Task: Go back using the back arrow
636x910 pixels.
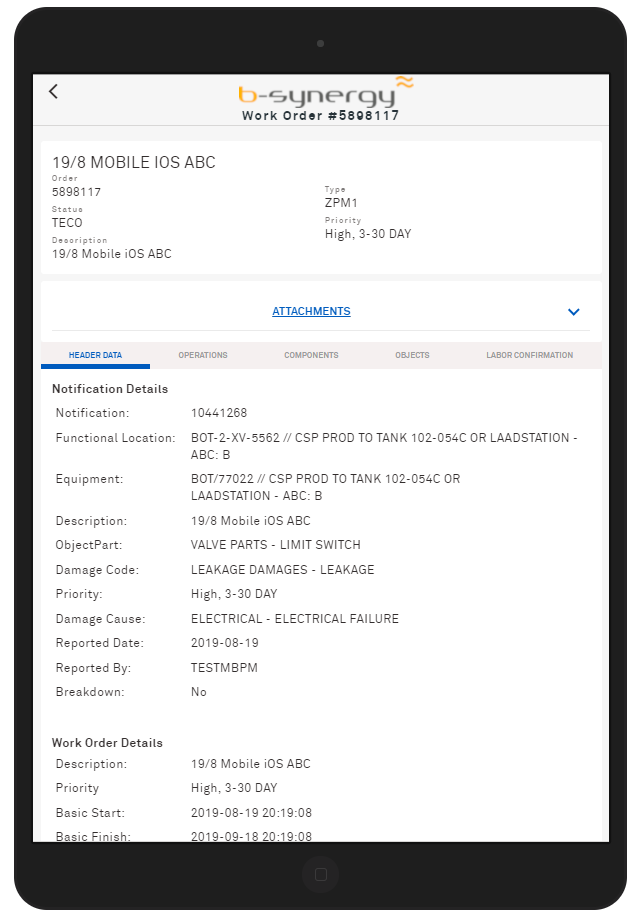Action: (x=53, y=91)
